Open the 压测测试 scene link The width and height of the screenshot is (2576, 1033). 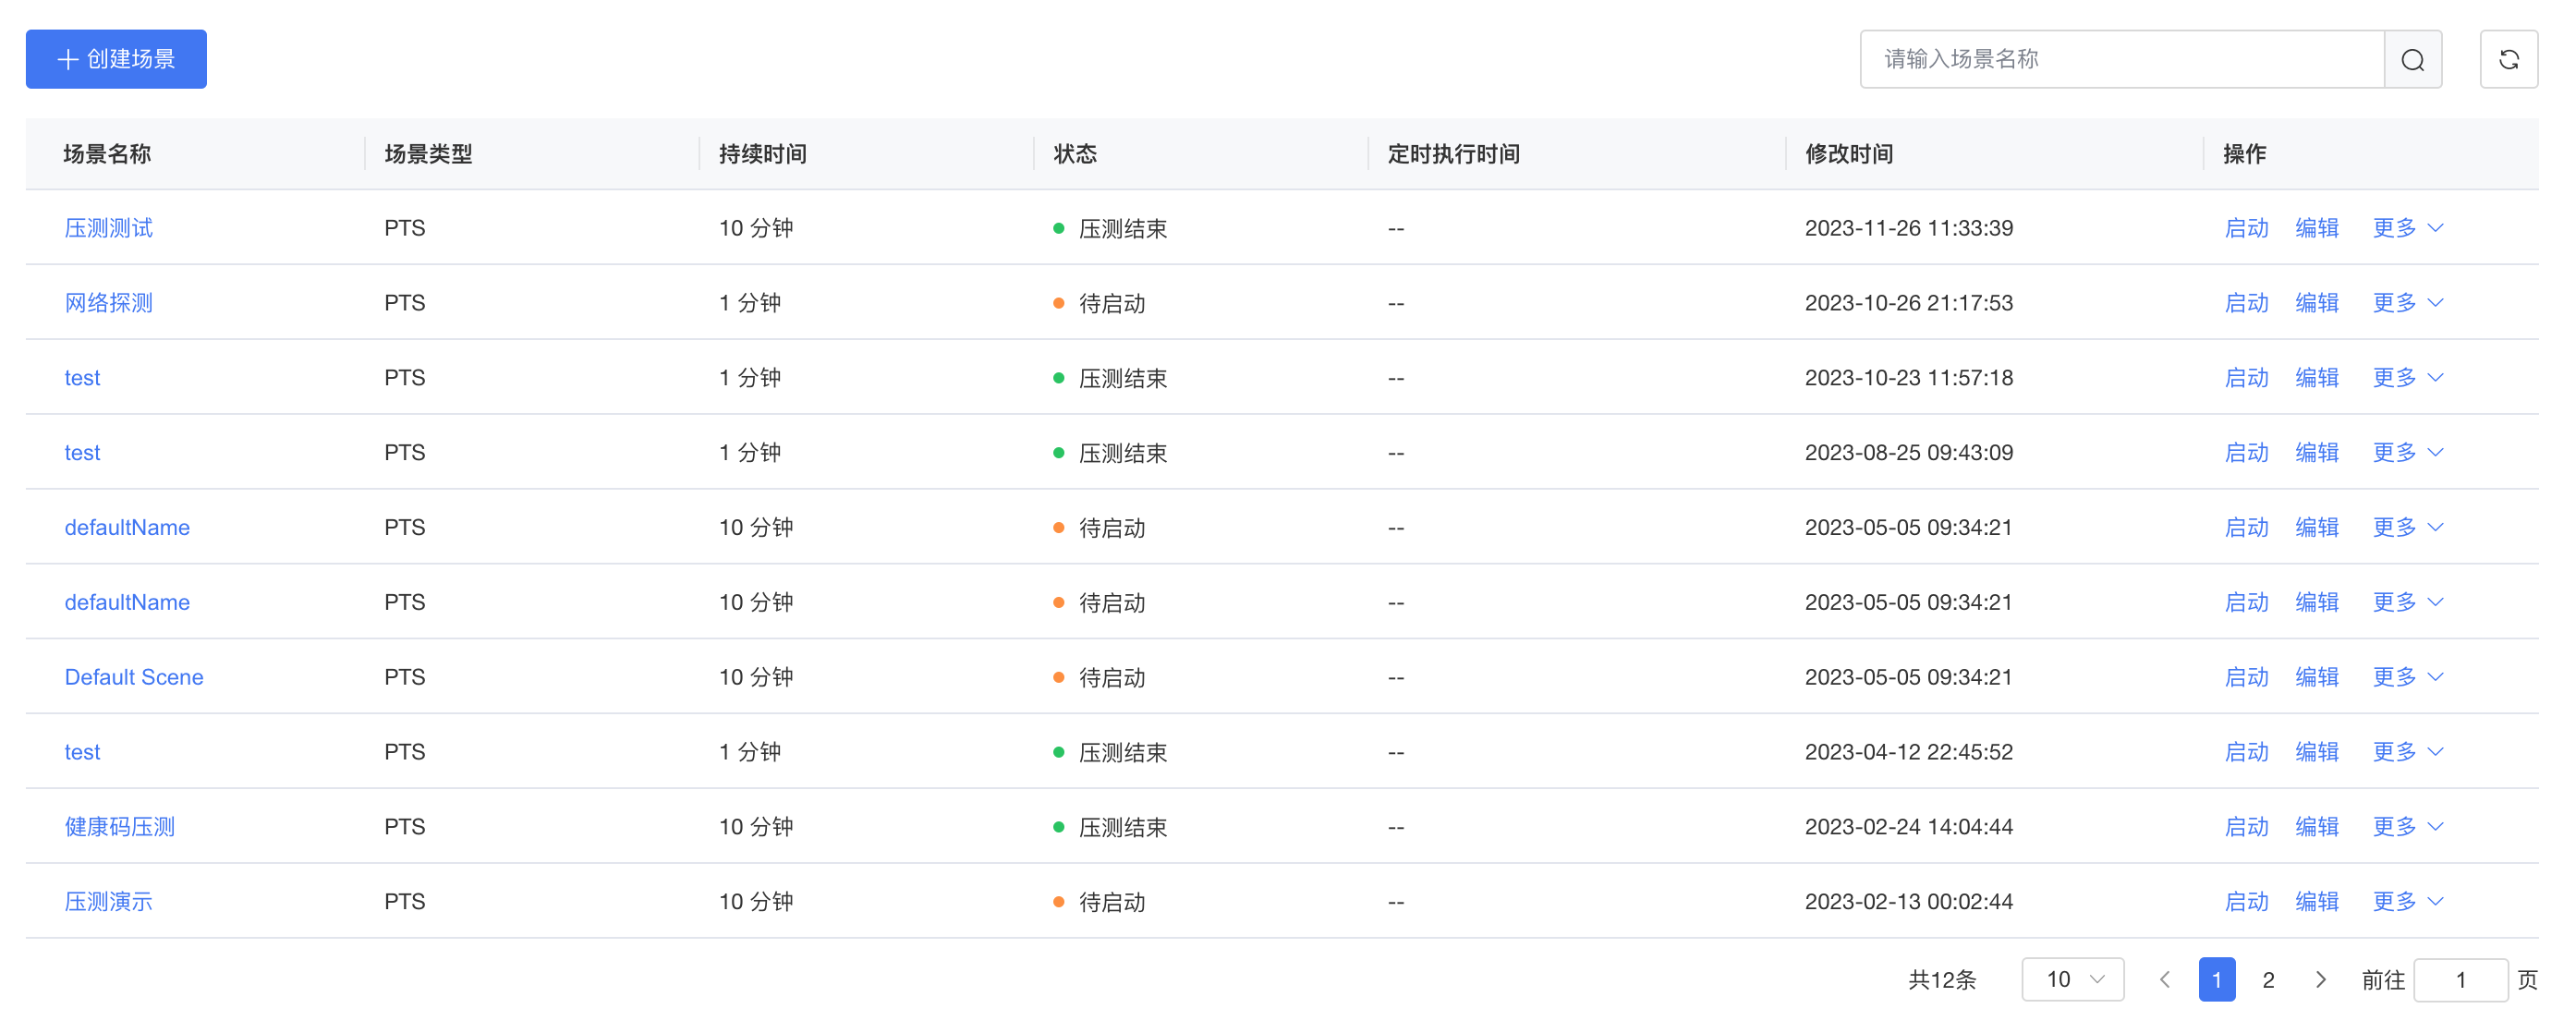(x=108, y=228)
